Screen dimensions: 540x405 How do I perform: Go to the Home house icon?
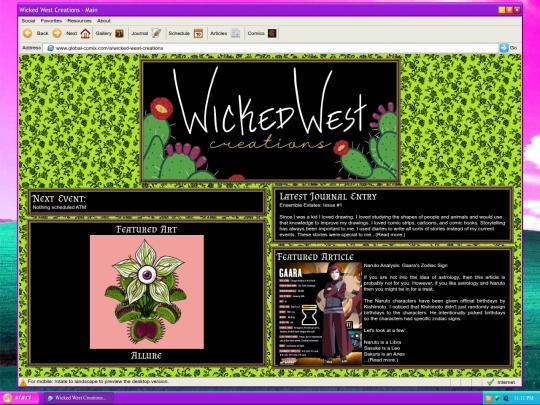pyautogui.click(x=85, y=33)
